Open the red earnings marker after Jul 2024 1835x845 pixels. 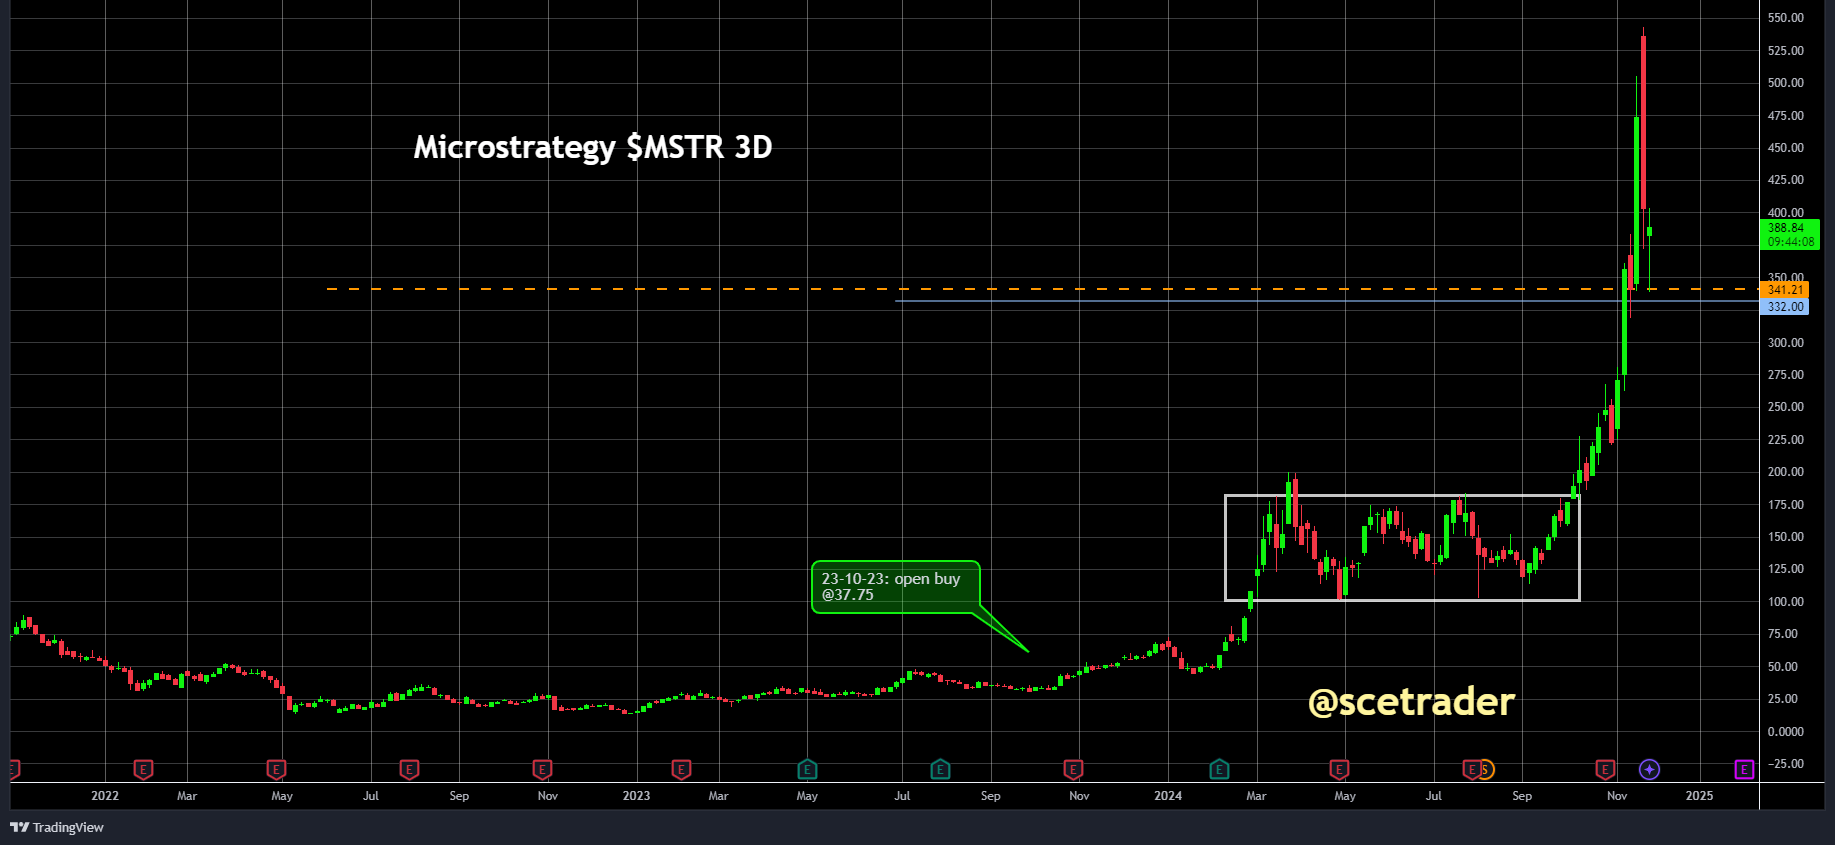point(1471,769)
